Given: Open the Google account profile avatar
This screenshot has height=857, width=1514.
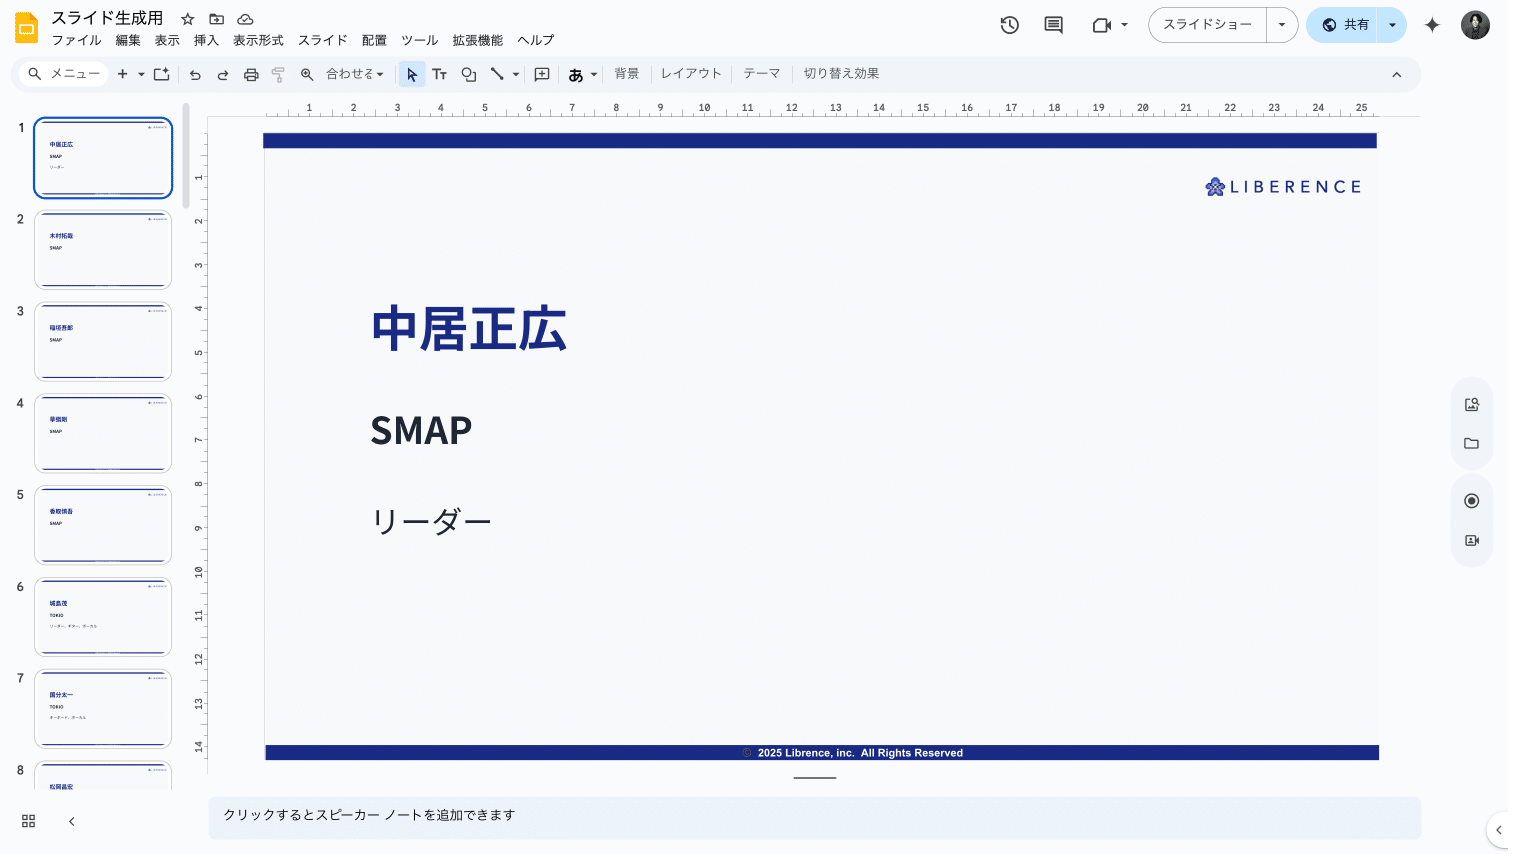Looking at the screenshot, I should point(1475,25).
